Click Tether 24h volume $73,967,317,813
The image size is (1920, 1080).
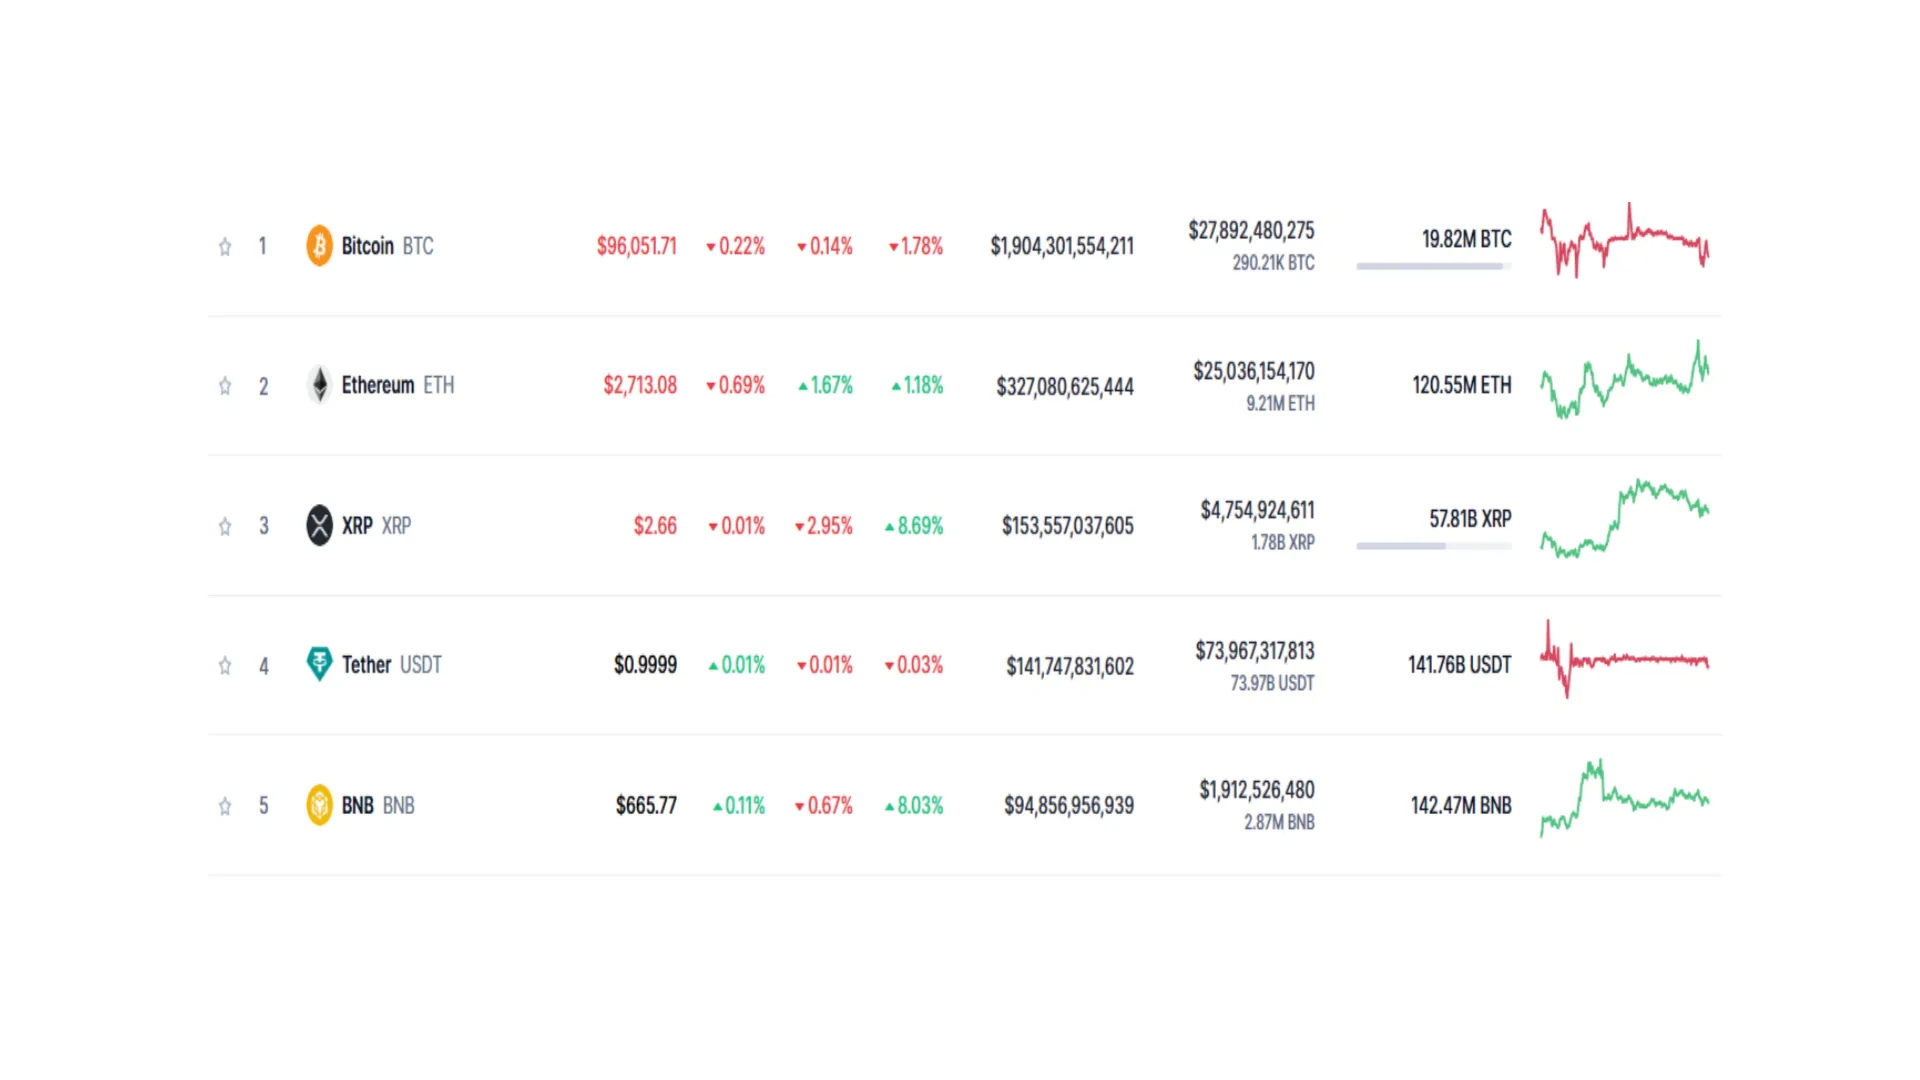[1255, 651]
